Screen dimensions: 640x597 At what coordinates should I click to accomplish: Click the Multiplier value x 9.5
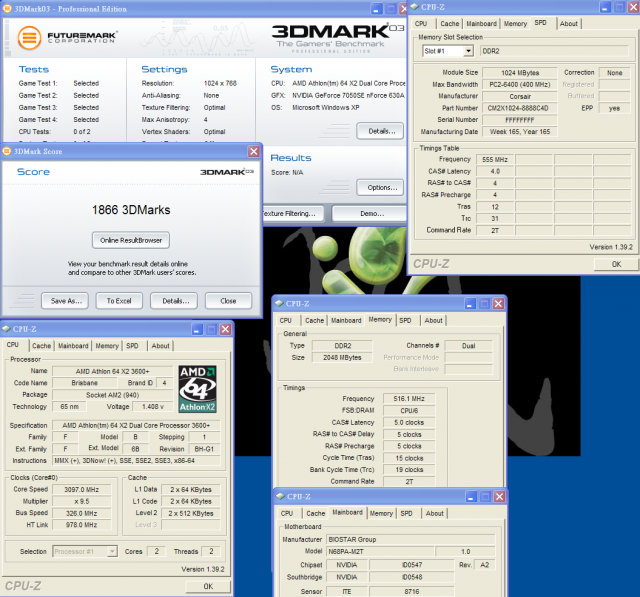click(x=82, y=502)
